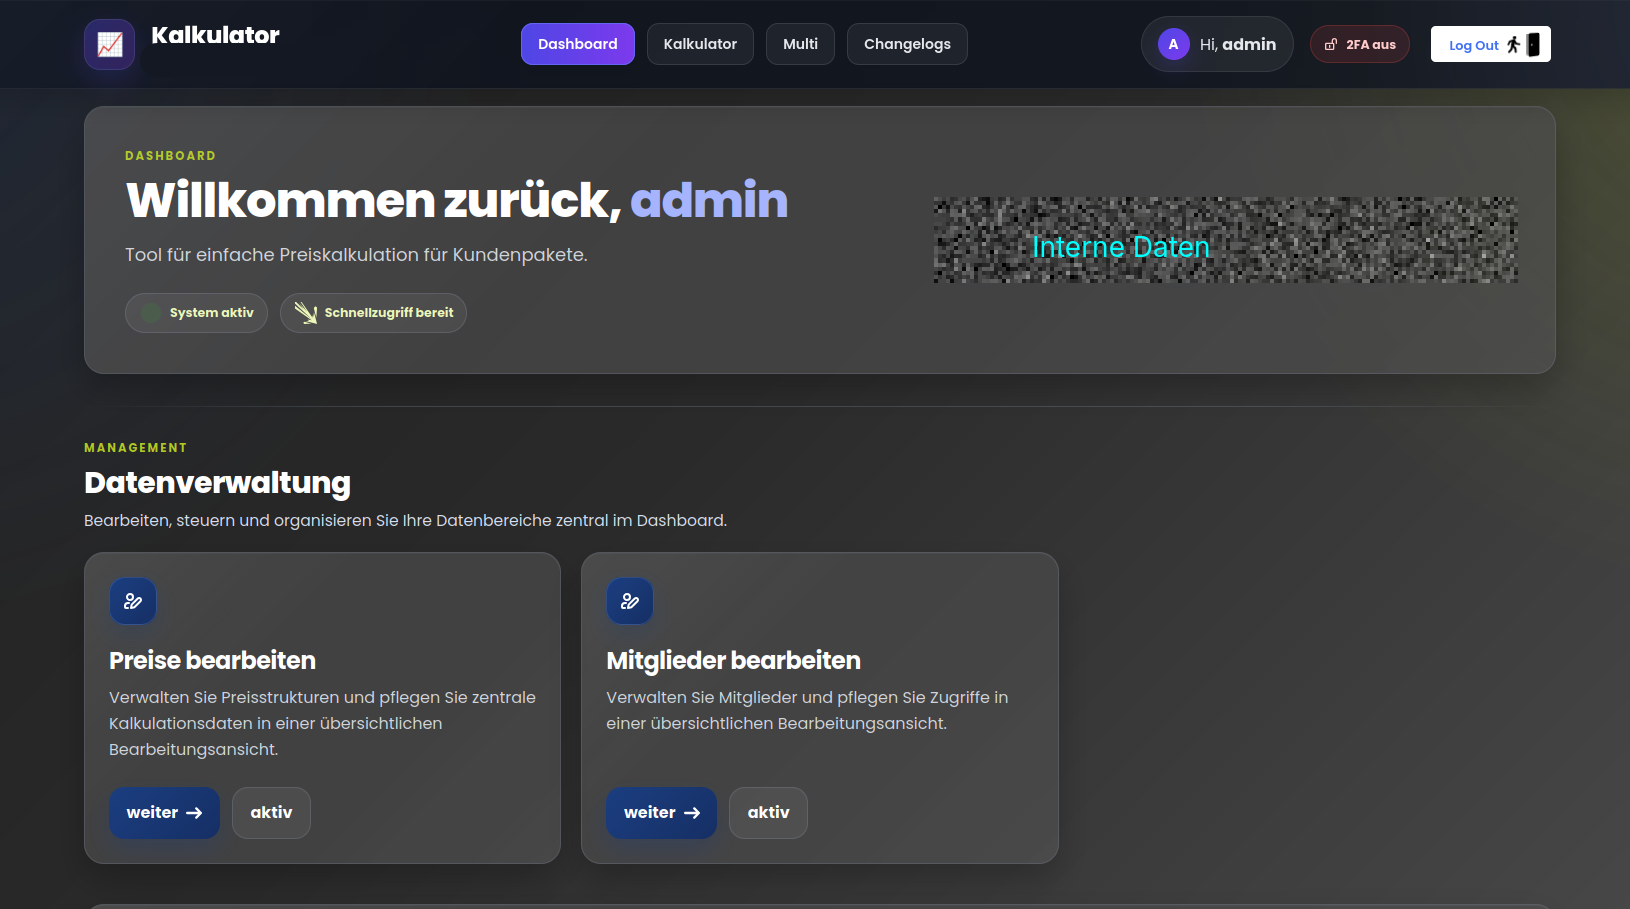Image resolution: width=1630 pixels, height=909 pixels.
Task: Click the Kalkulator chart logo icon
Action: (x=110, y=44)
